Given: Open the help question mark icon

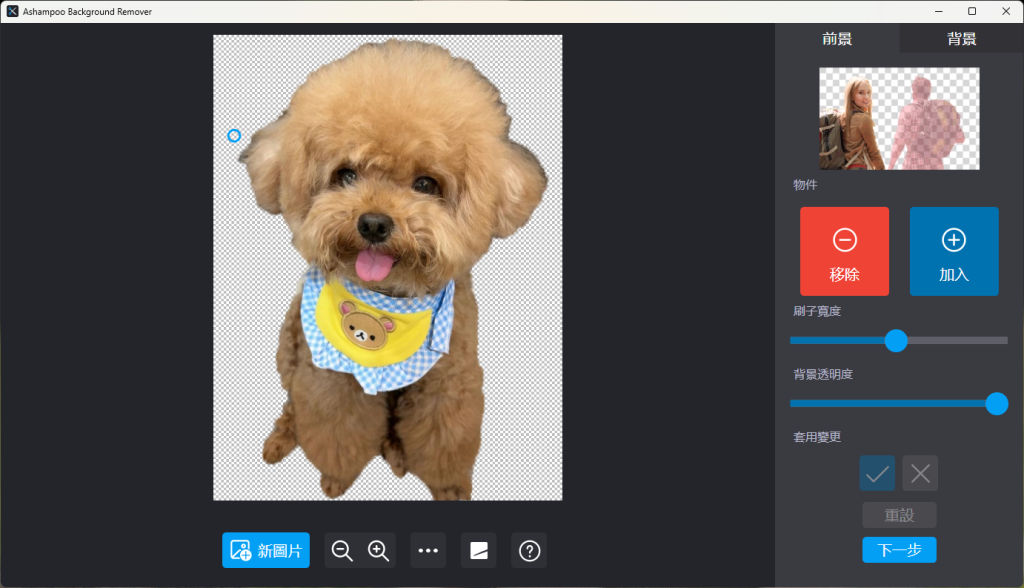Looking at the screenshot, I should 529,551.
